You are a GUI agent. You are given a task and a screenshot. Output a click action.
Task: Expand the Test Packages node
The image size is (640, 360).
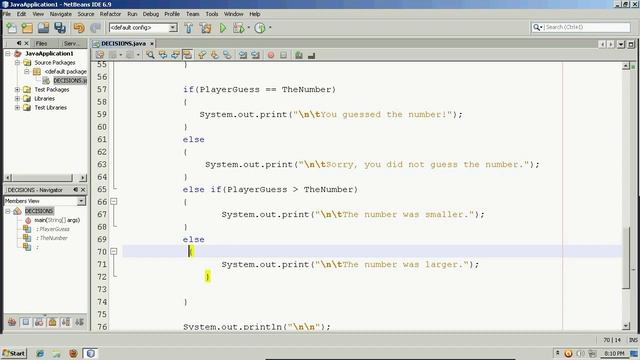coord(17,89)
